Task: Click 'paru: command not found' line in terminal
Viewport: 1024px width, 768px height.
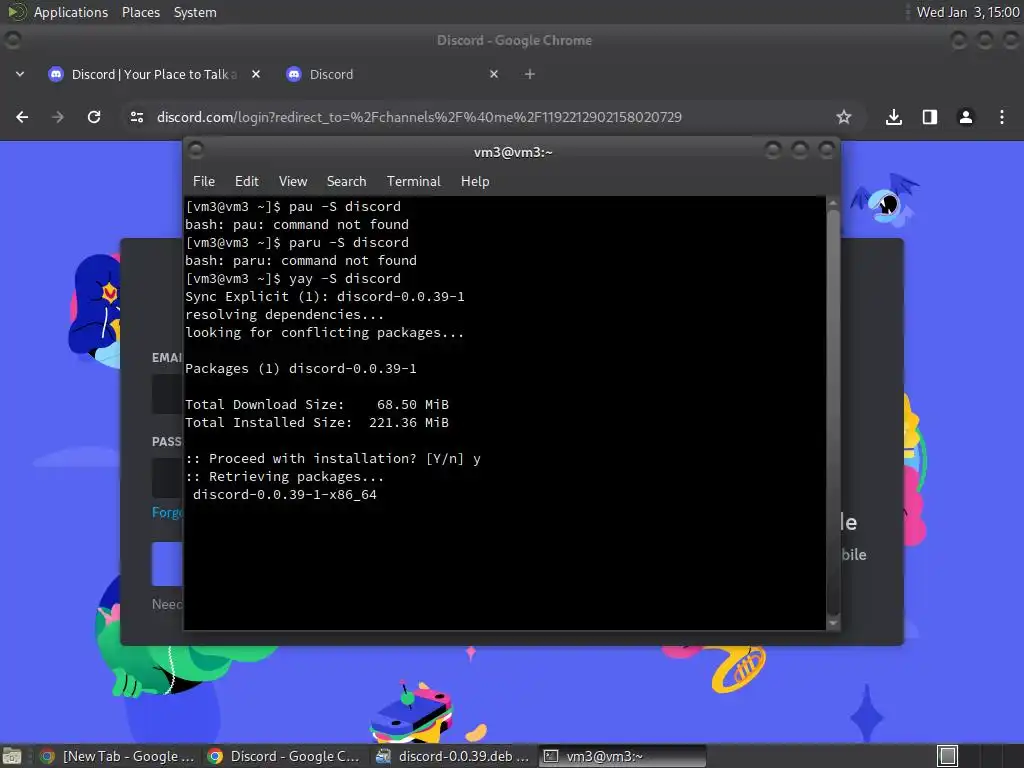Action: pyautogui.click(x=301, y=261)
